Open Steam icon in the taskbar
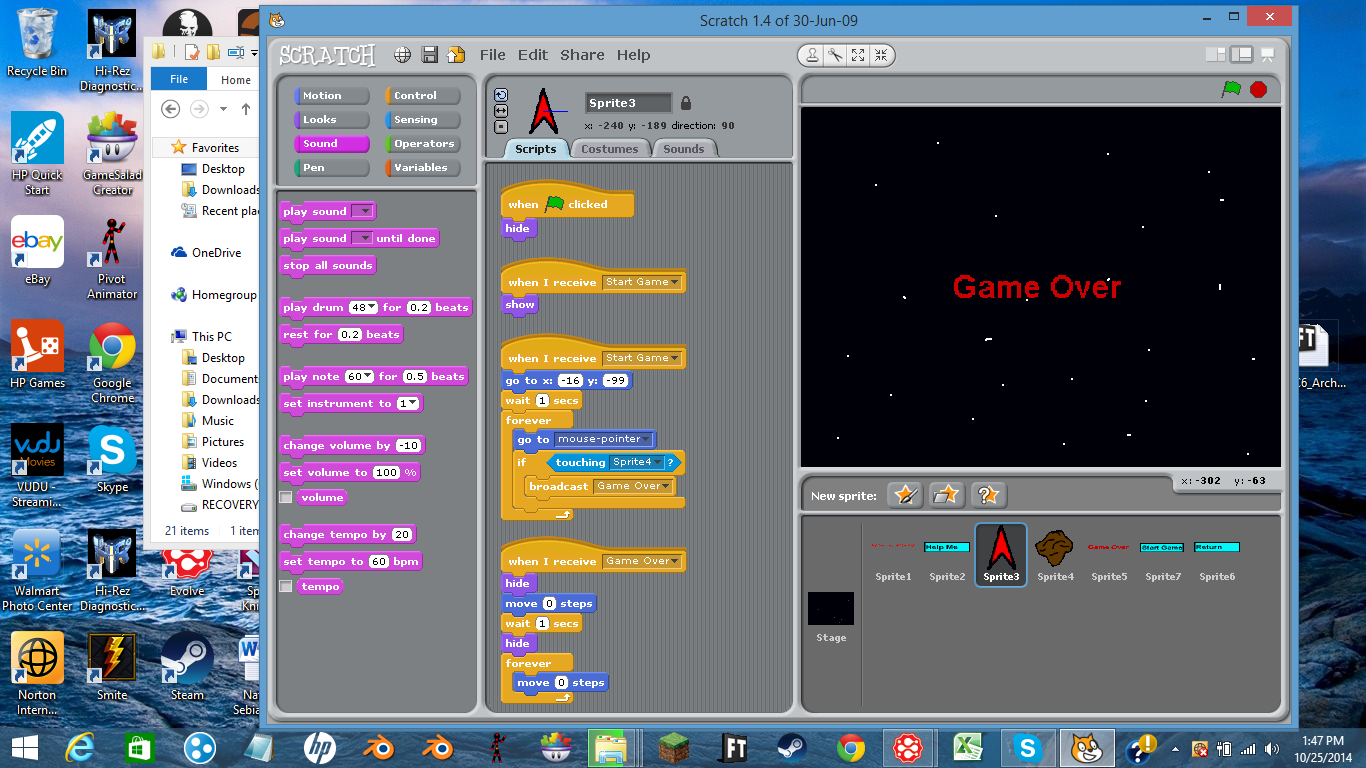This screenshot has width=1366, height=768. point(793,747)
